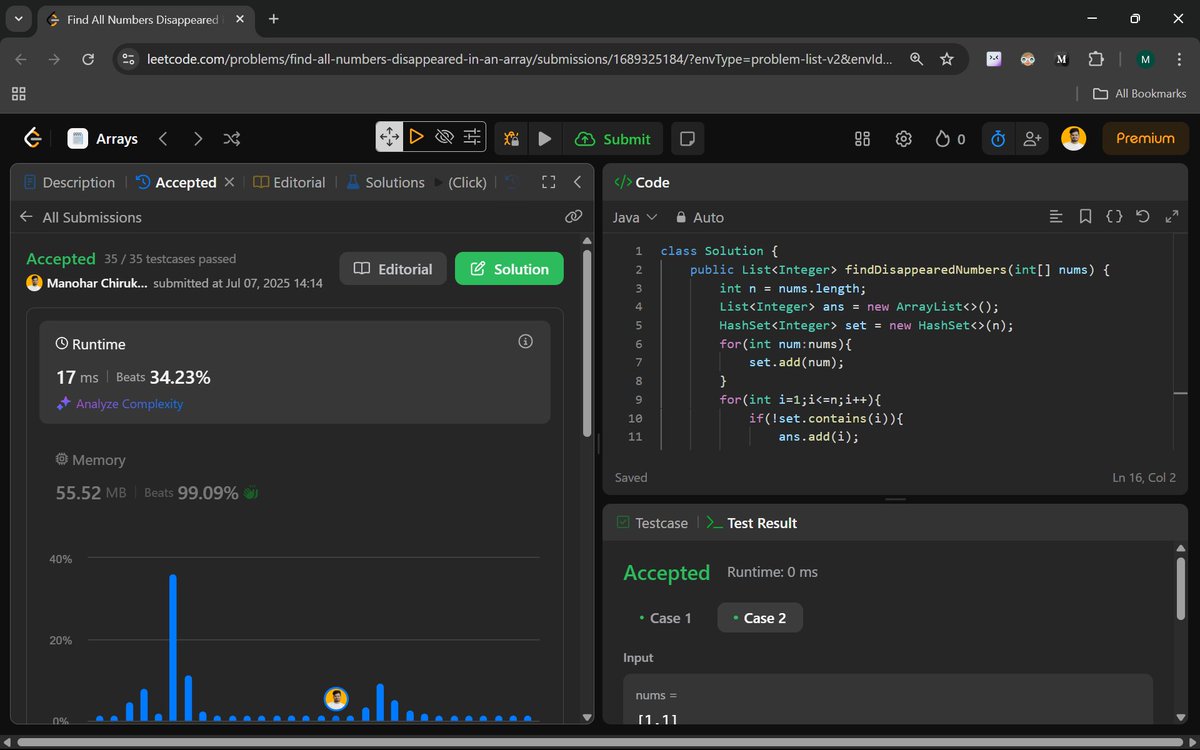
Task: Go back to All Submissions
Action: 80,217
